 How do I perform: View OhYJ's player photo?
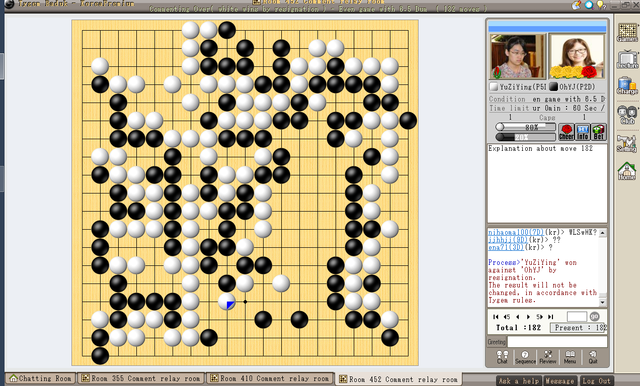coord(576,56)
